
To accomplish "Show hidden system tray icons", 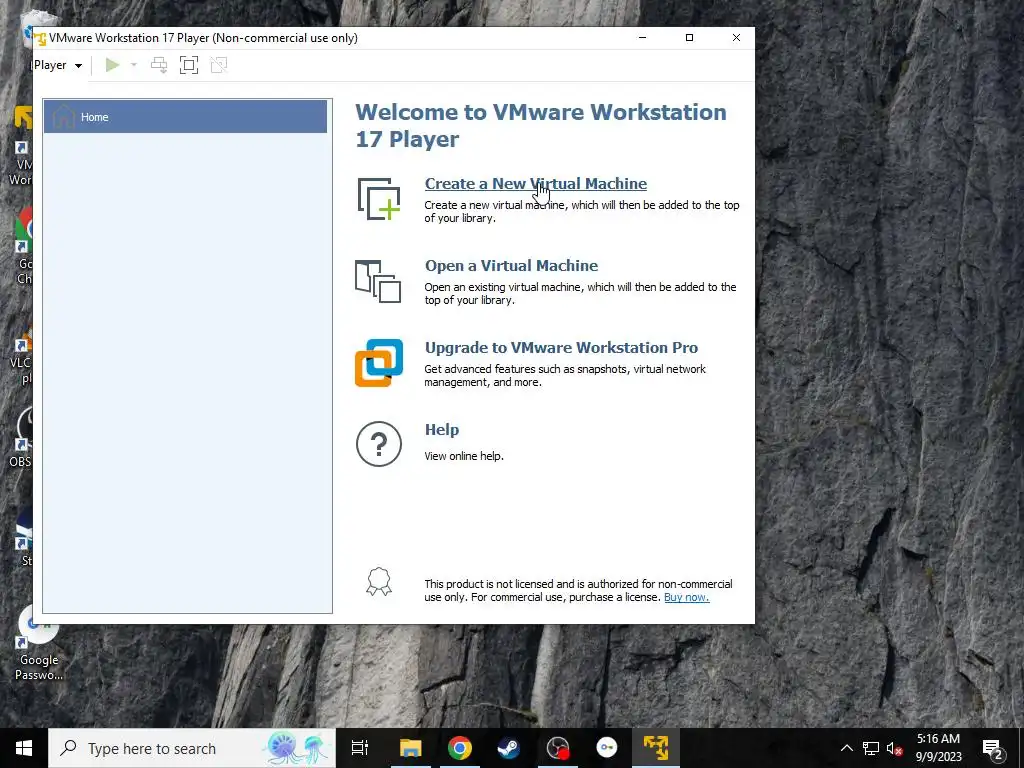I will (x=846, y=748).
